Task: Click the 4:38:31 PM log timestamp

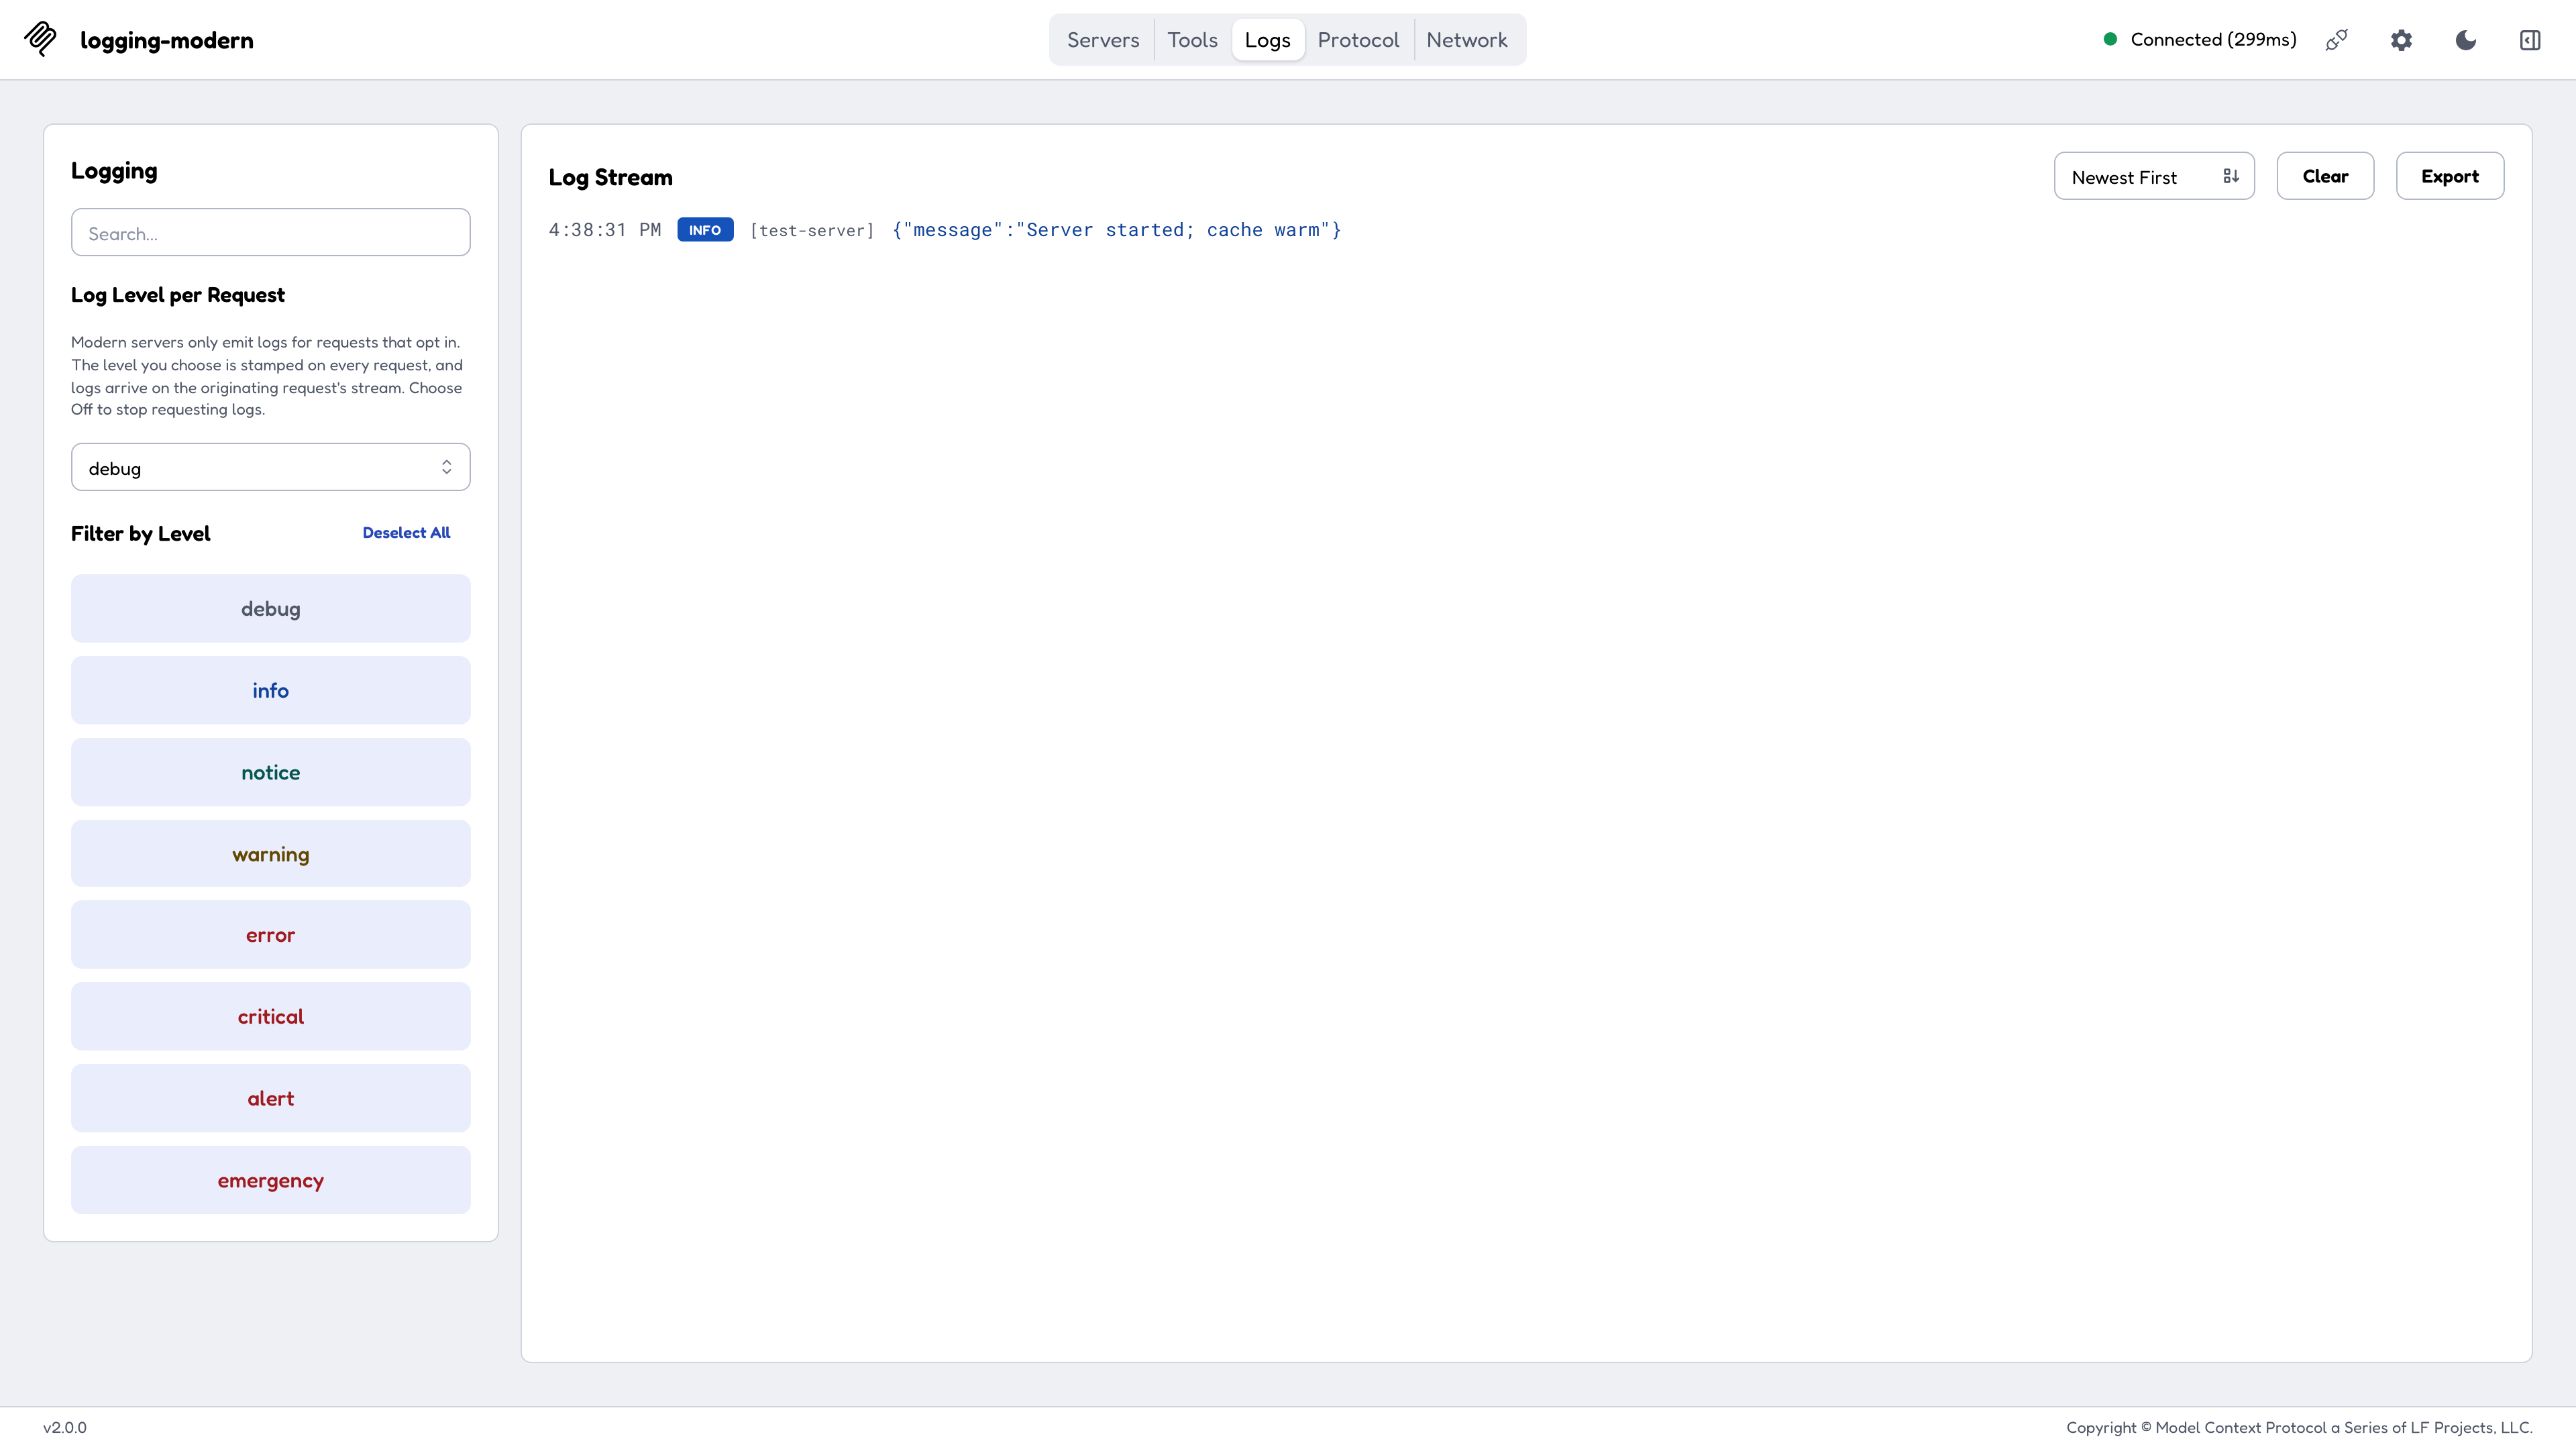Action: (x=605, y=230)
